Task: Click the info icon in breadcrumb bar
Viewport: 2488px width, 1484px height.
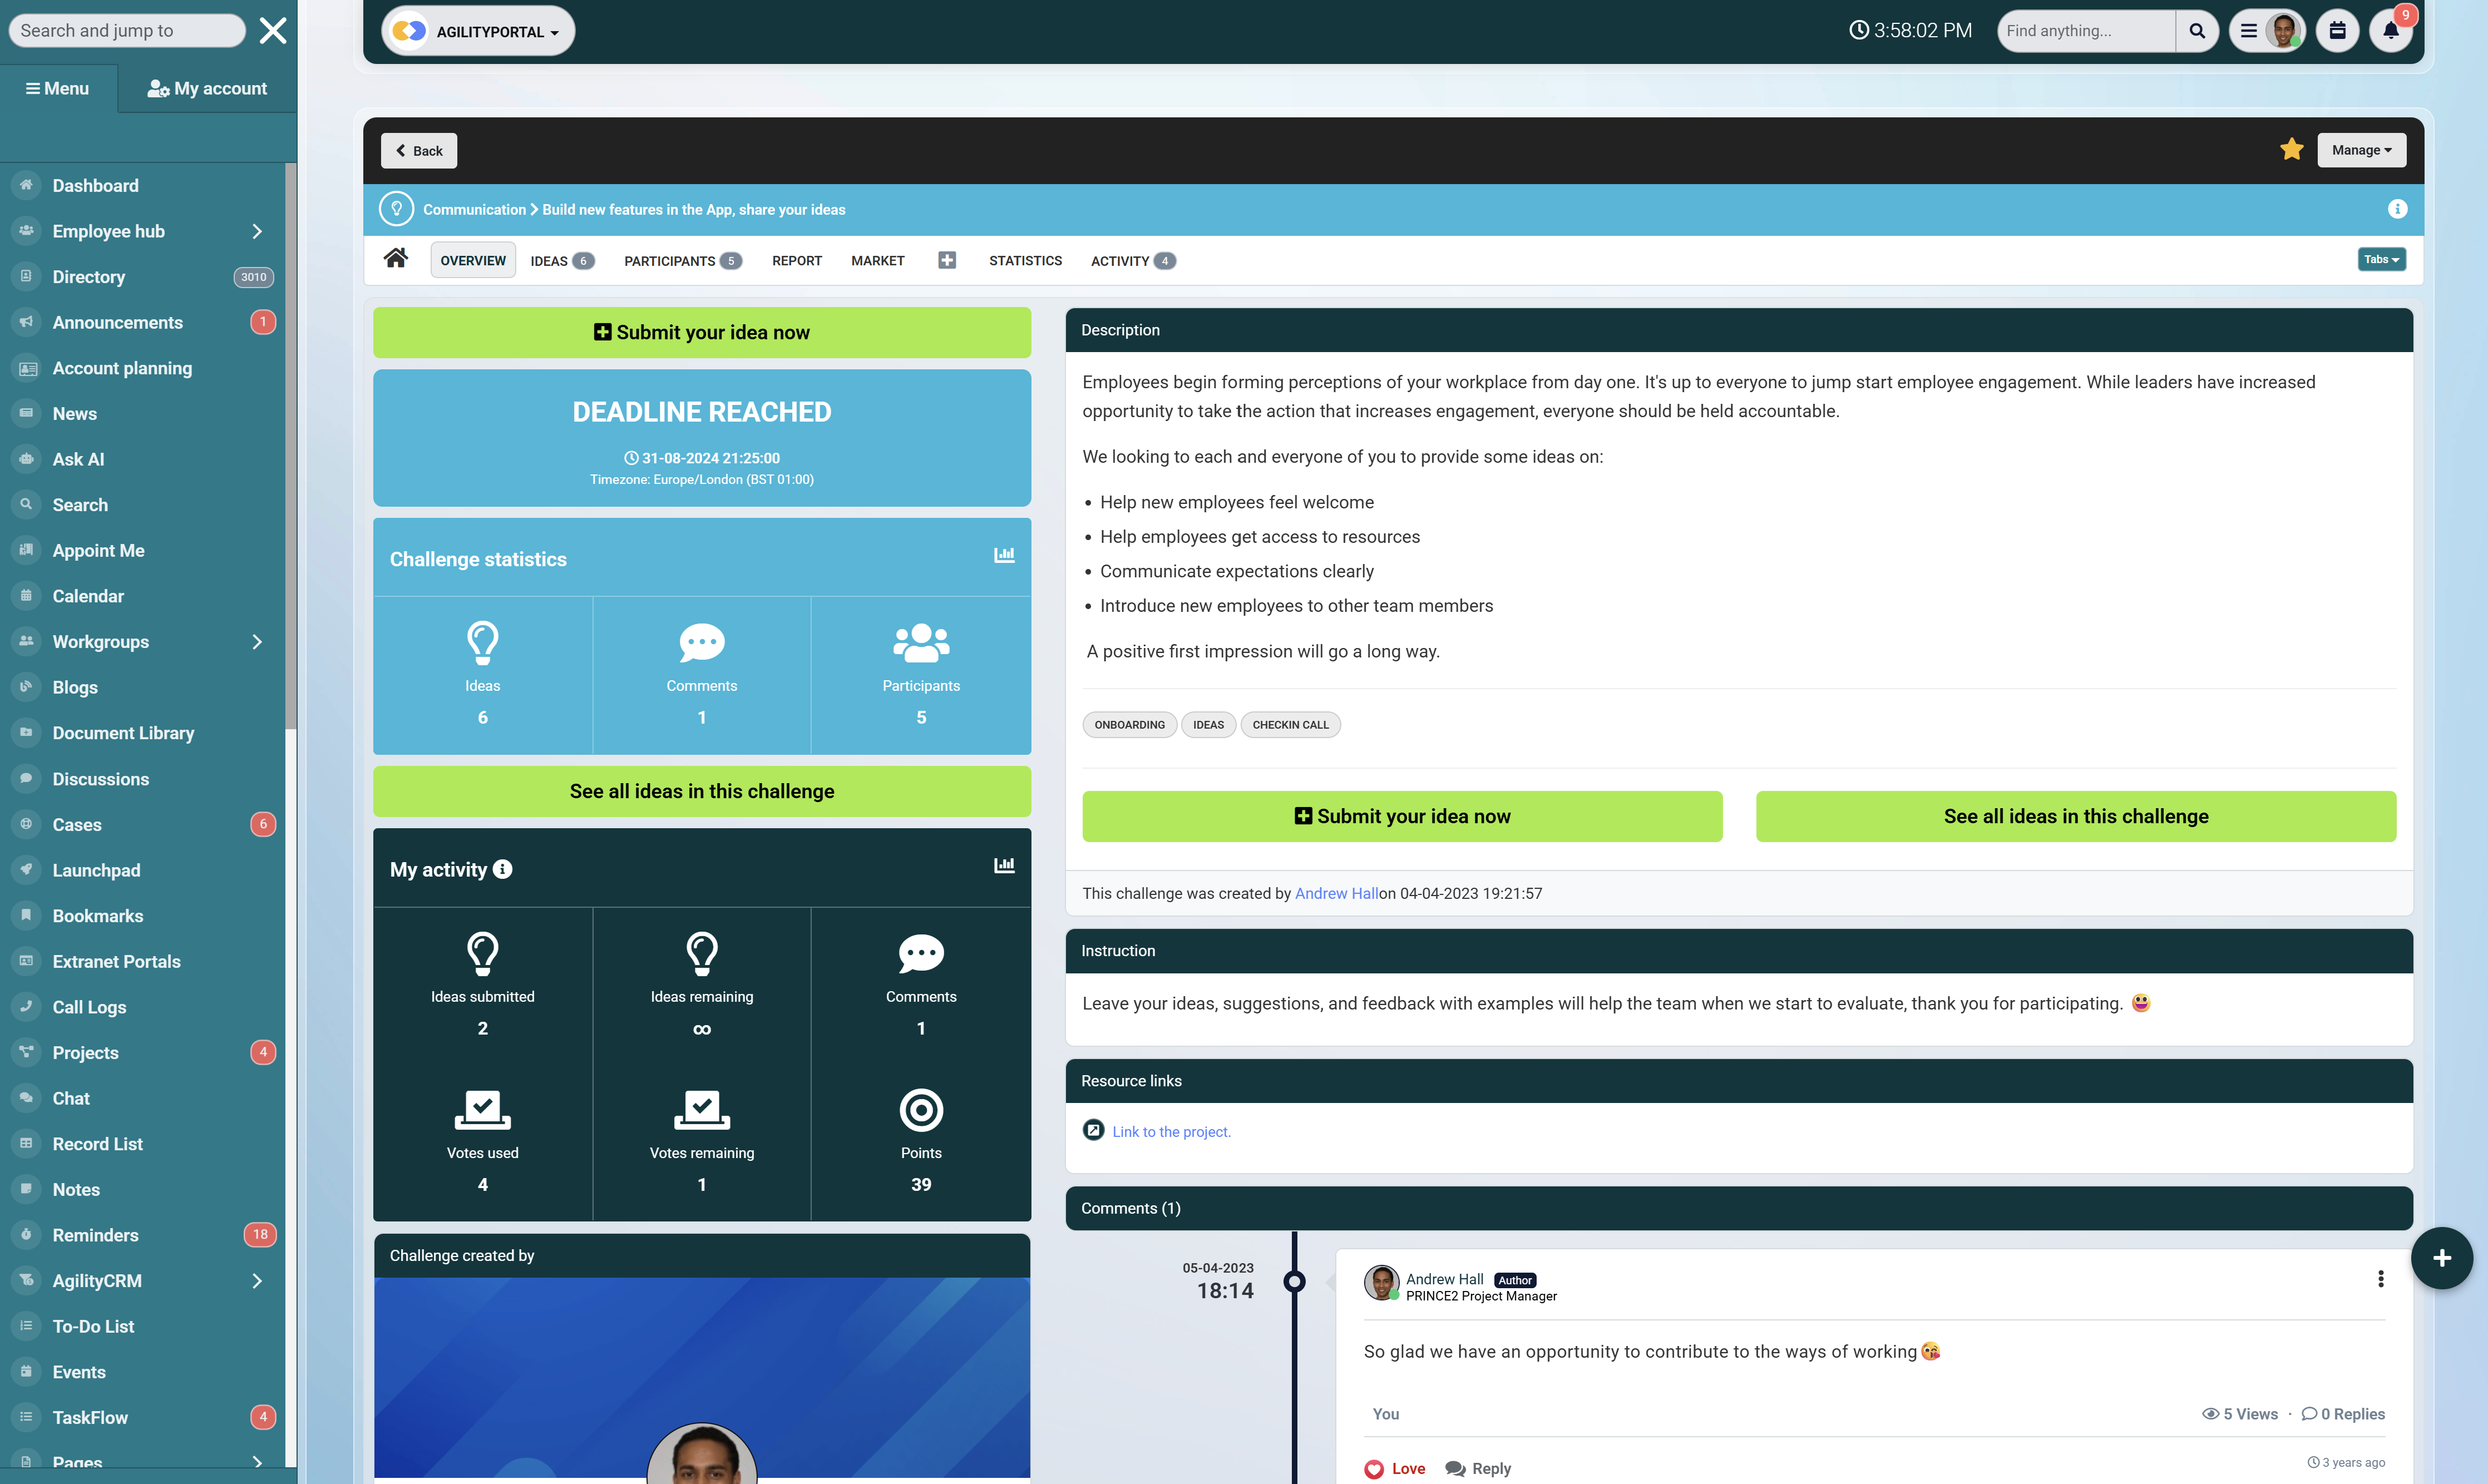Action: pos(2397,209)
